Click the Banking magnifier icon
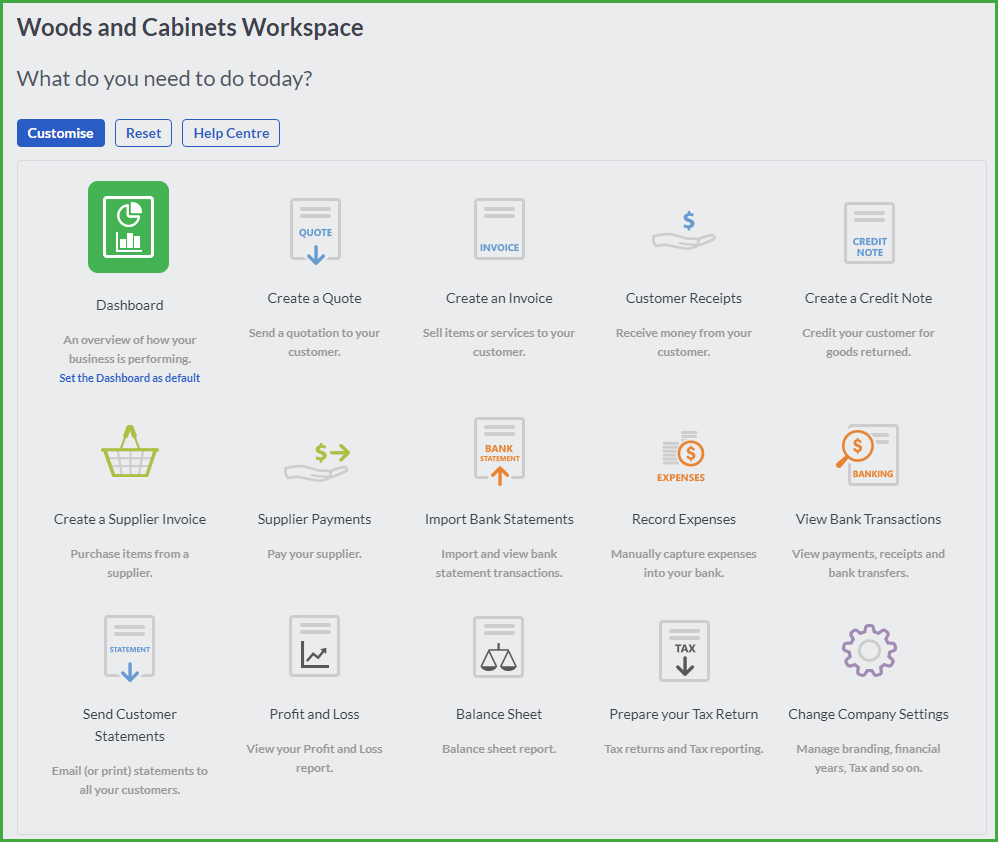This screenshot has width=998, height=842. pyautogui.click(x=868, y=454)
